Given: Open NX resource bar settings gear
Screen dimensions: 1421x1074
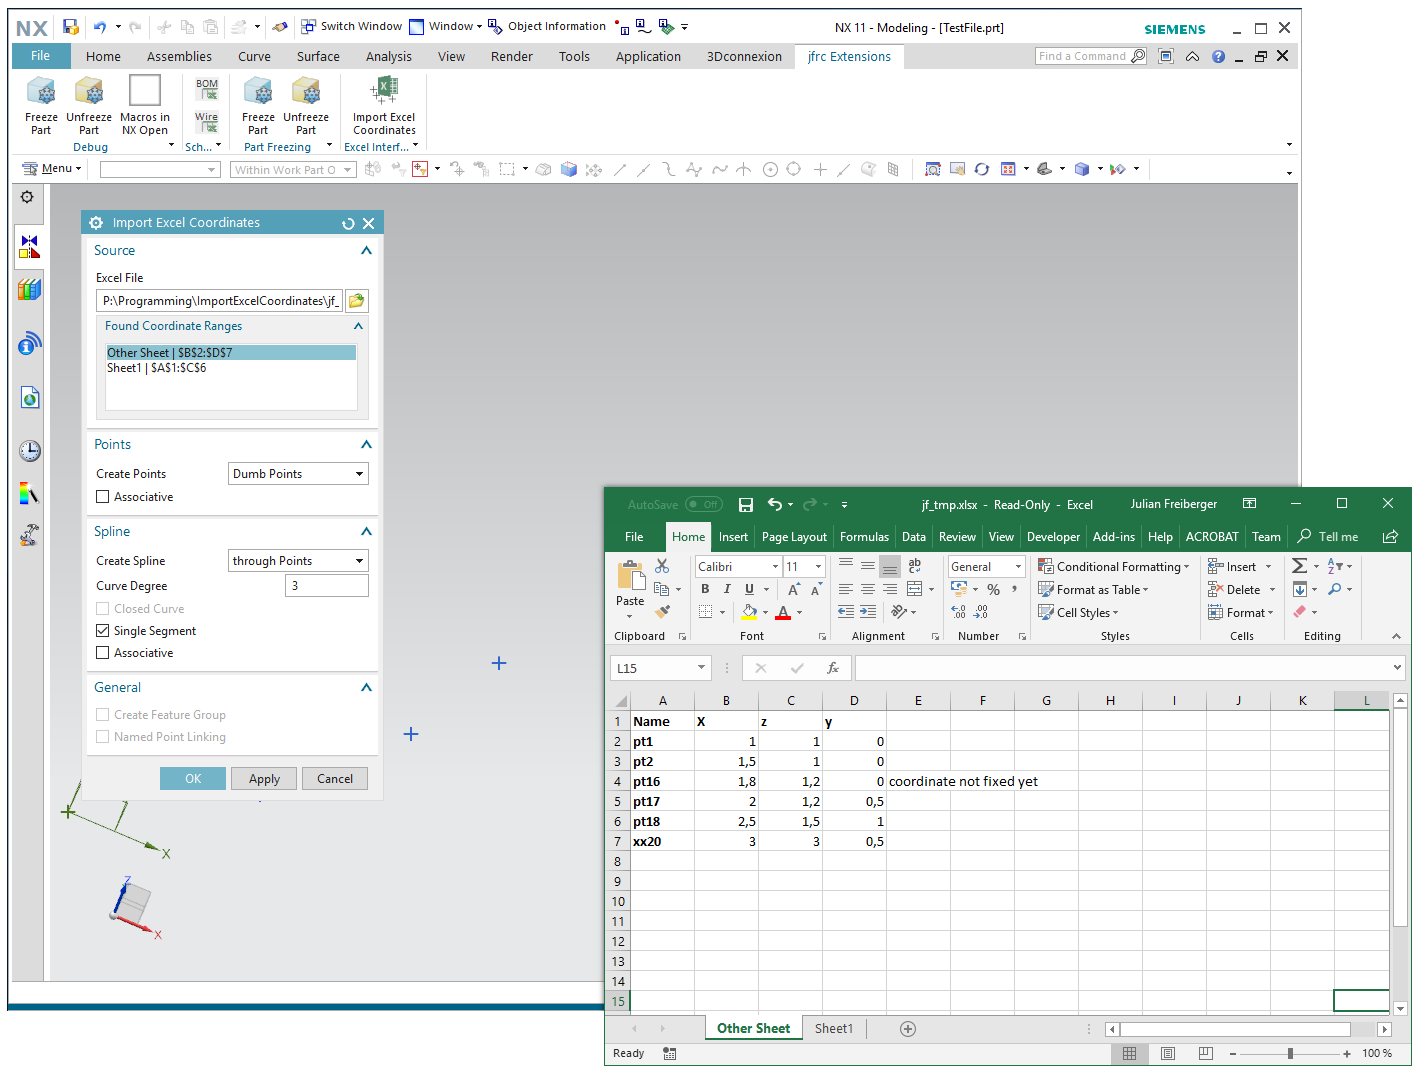Looking at the screenshot, I should 27,197.
